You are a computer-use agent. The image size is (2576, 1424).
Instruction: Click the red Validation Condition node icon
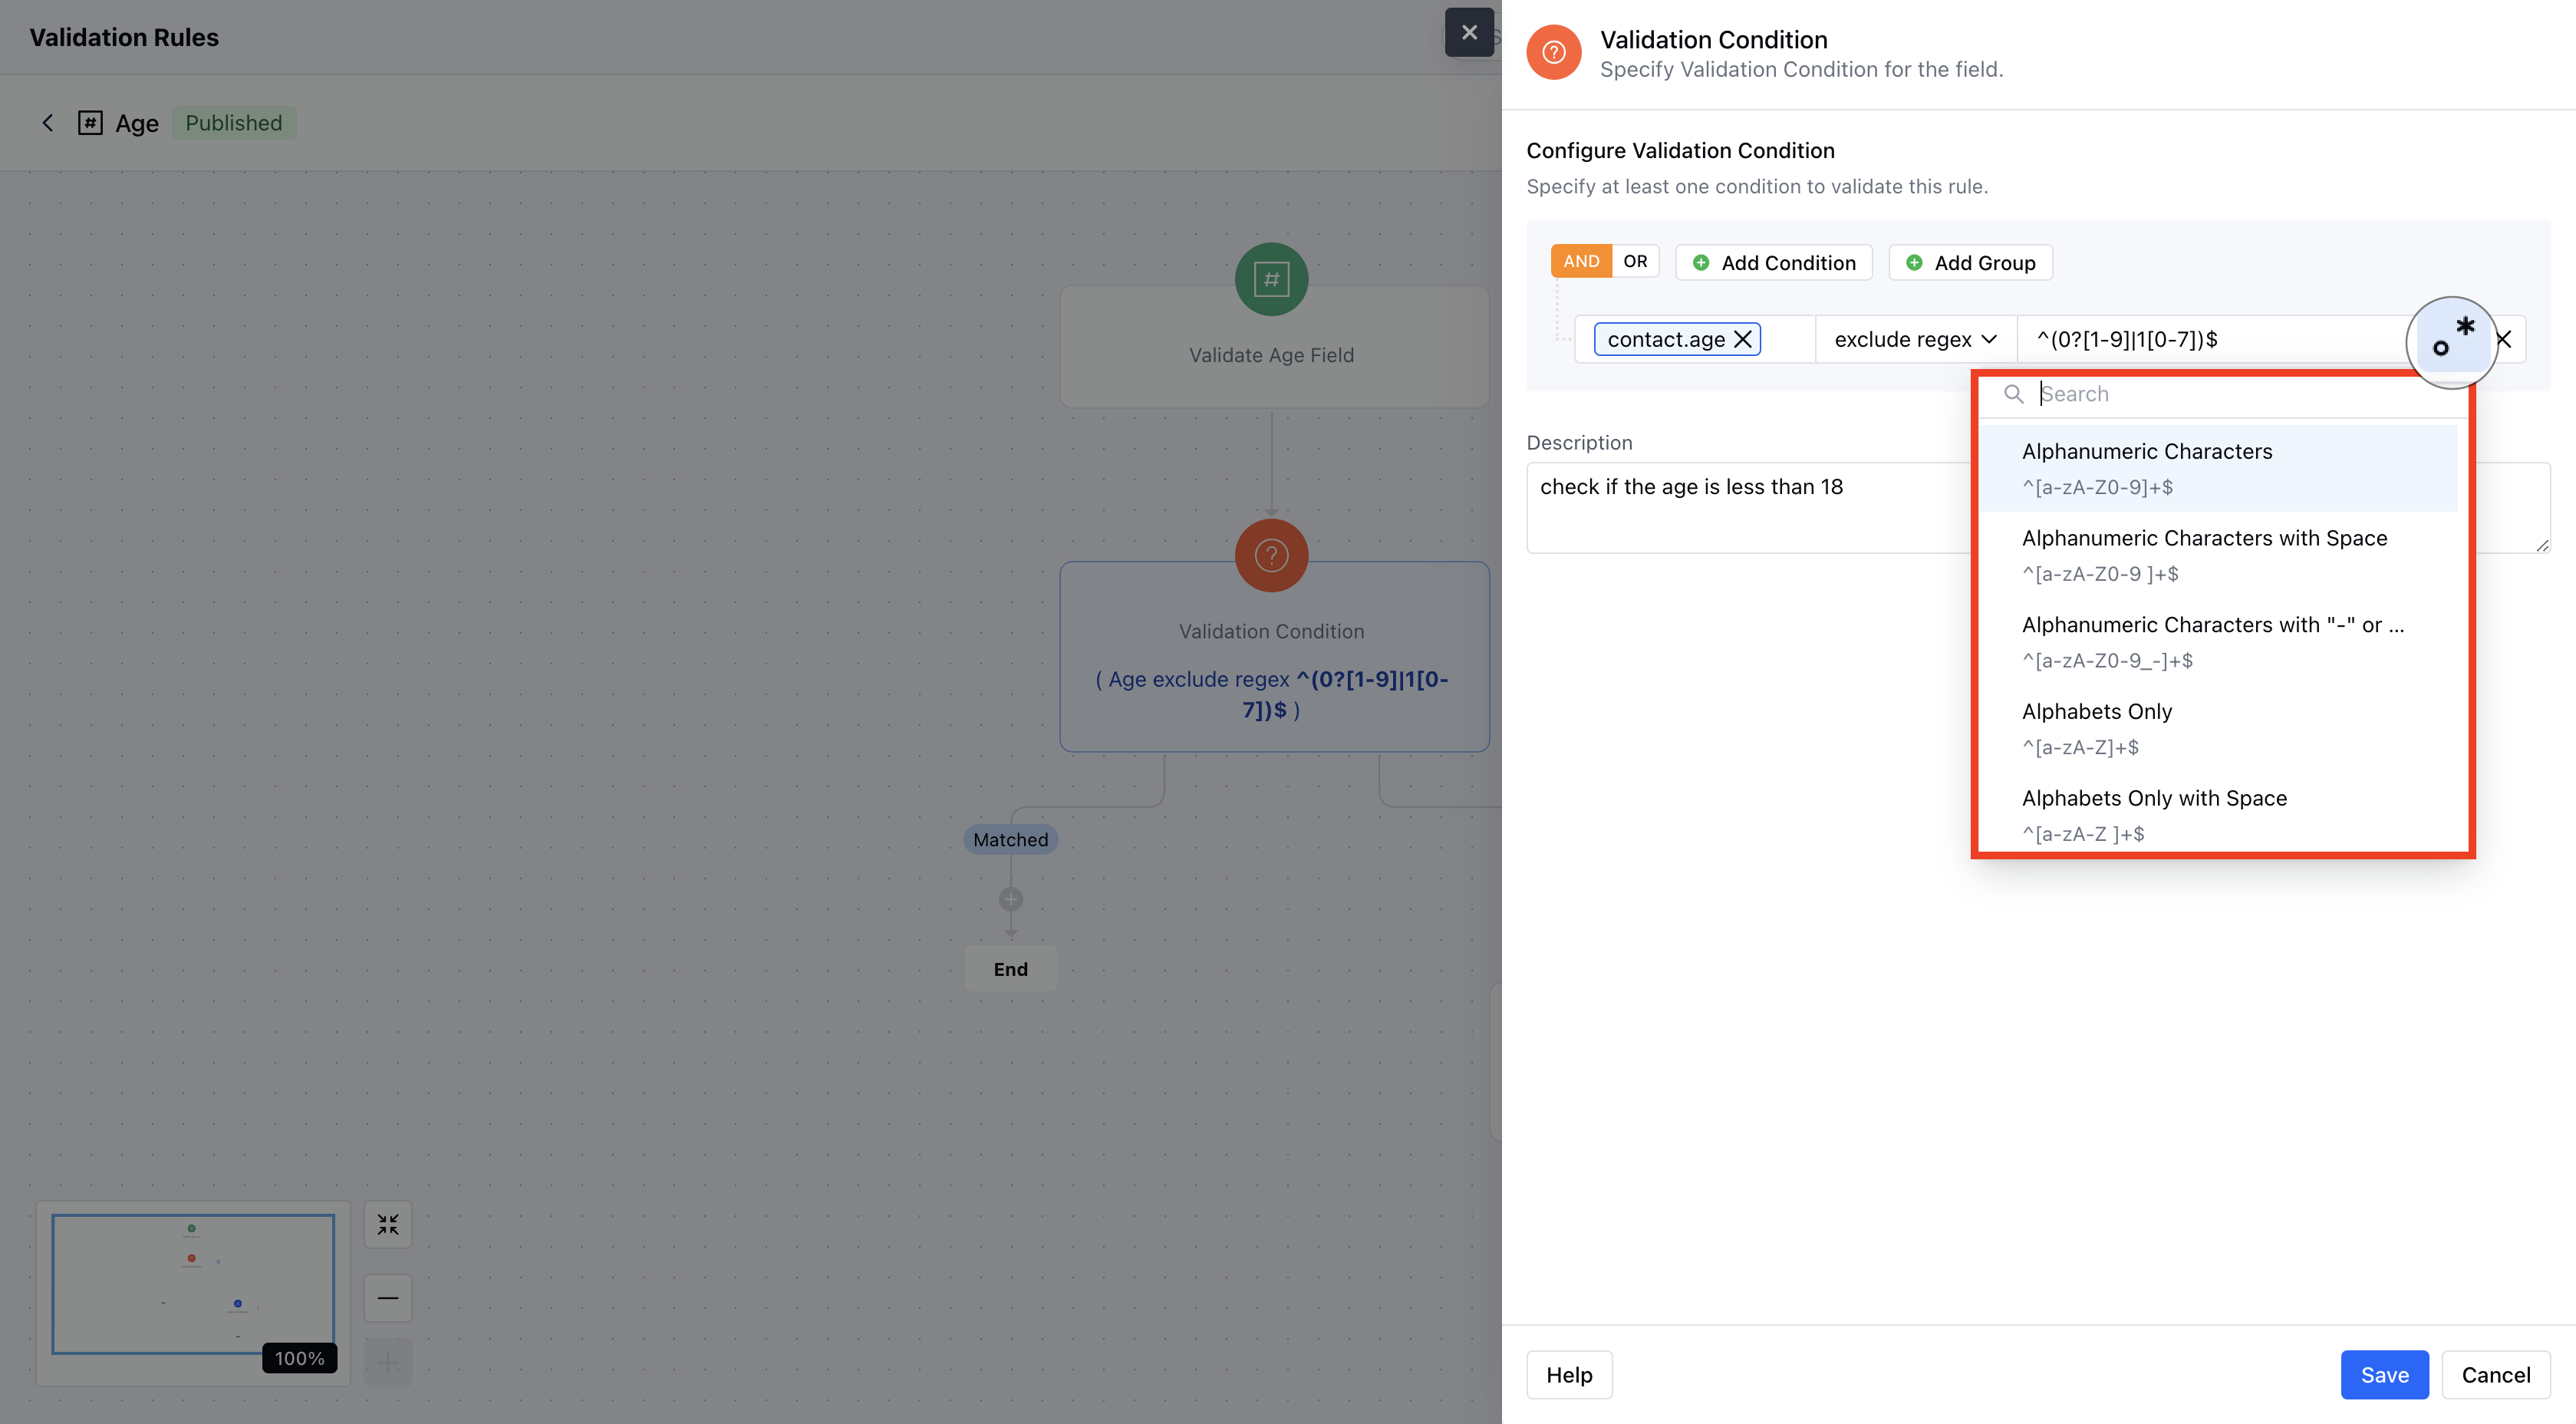[x=1271, y=555]
